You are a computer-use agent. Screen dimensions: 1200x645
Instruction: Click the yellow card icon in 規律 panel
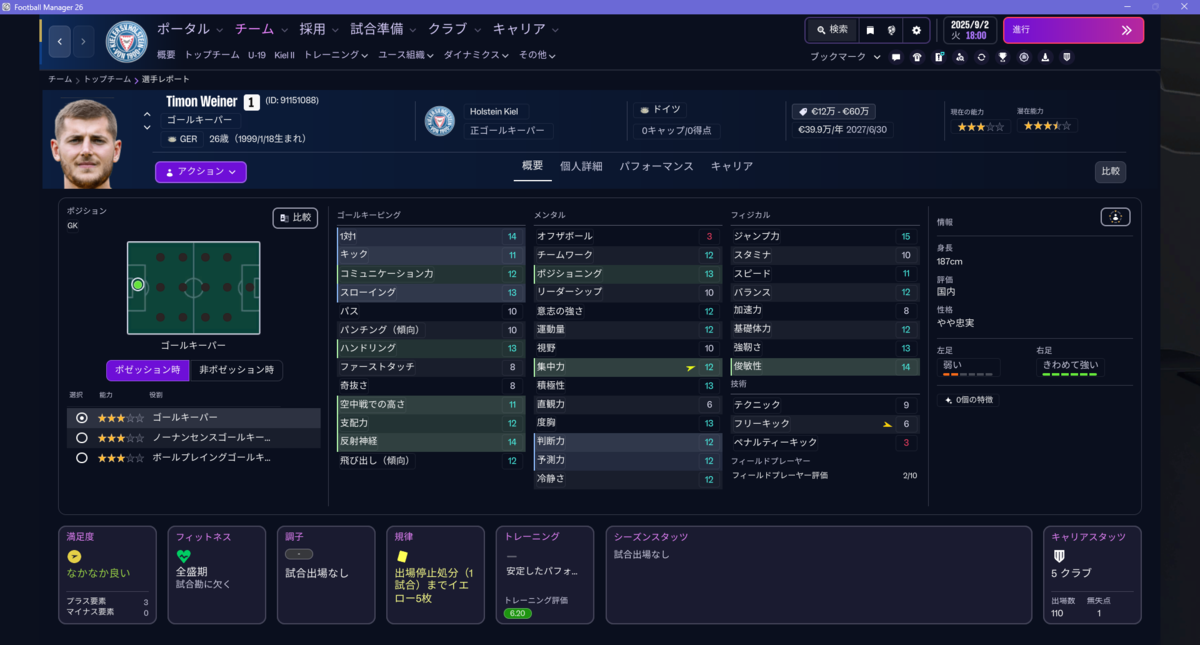tap(402, 556)
